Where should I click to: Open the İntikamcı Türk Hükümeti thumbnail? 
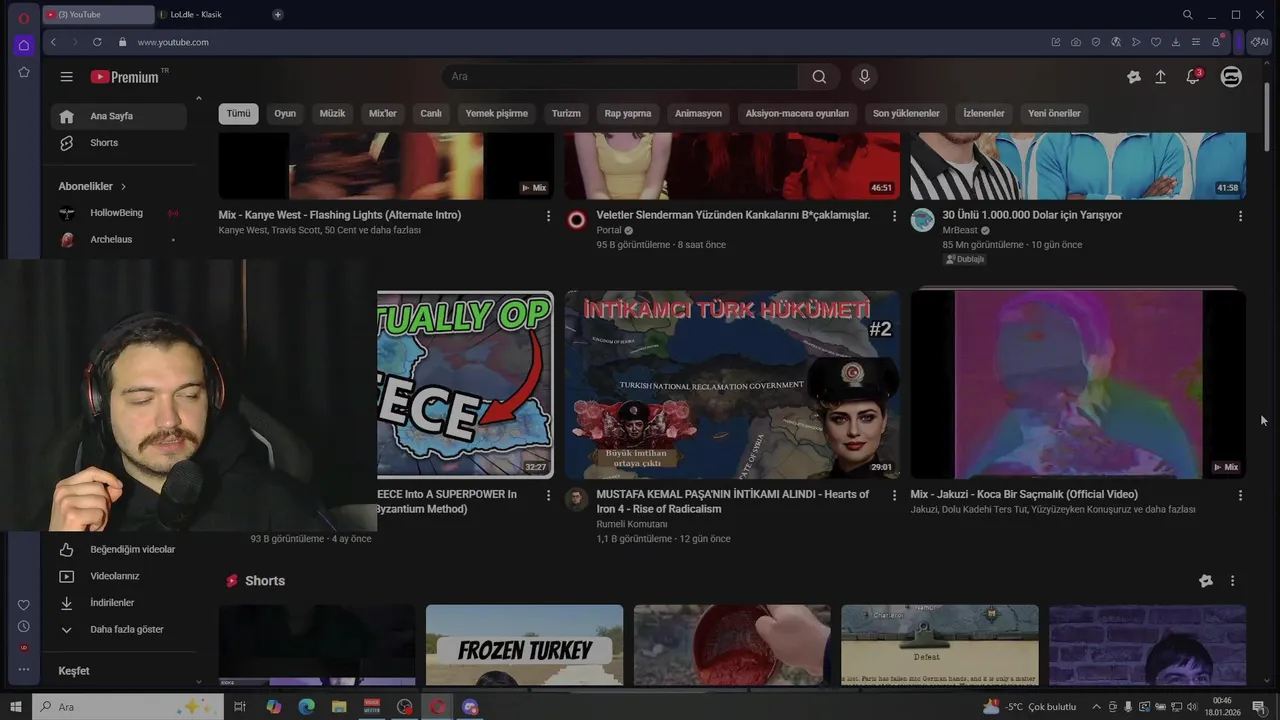pyautogui.click(x=732, y=385)
